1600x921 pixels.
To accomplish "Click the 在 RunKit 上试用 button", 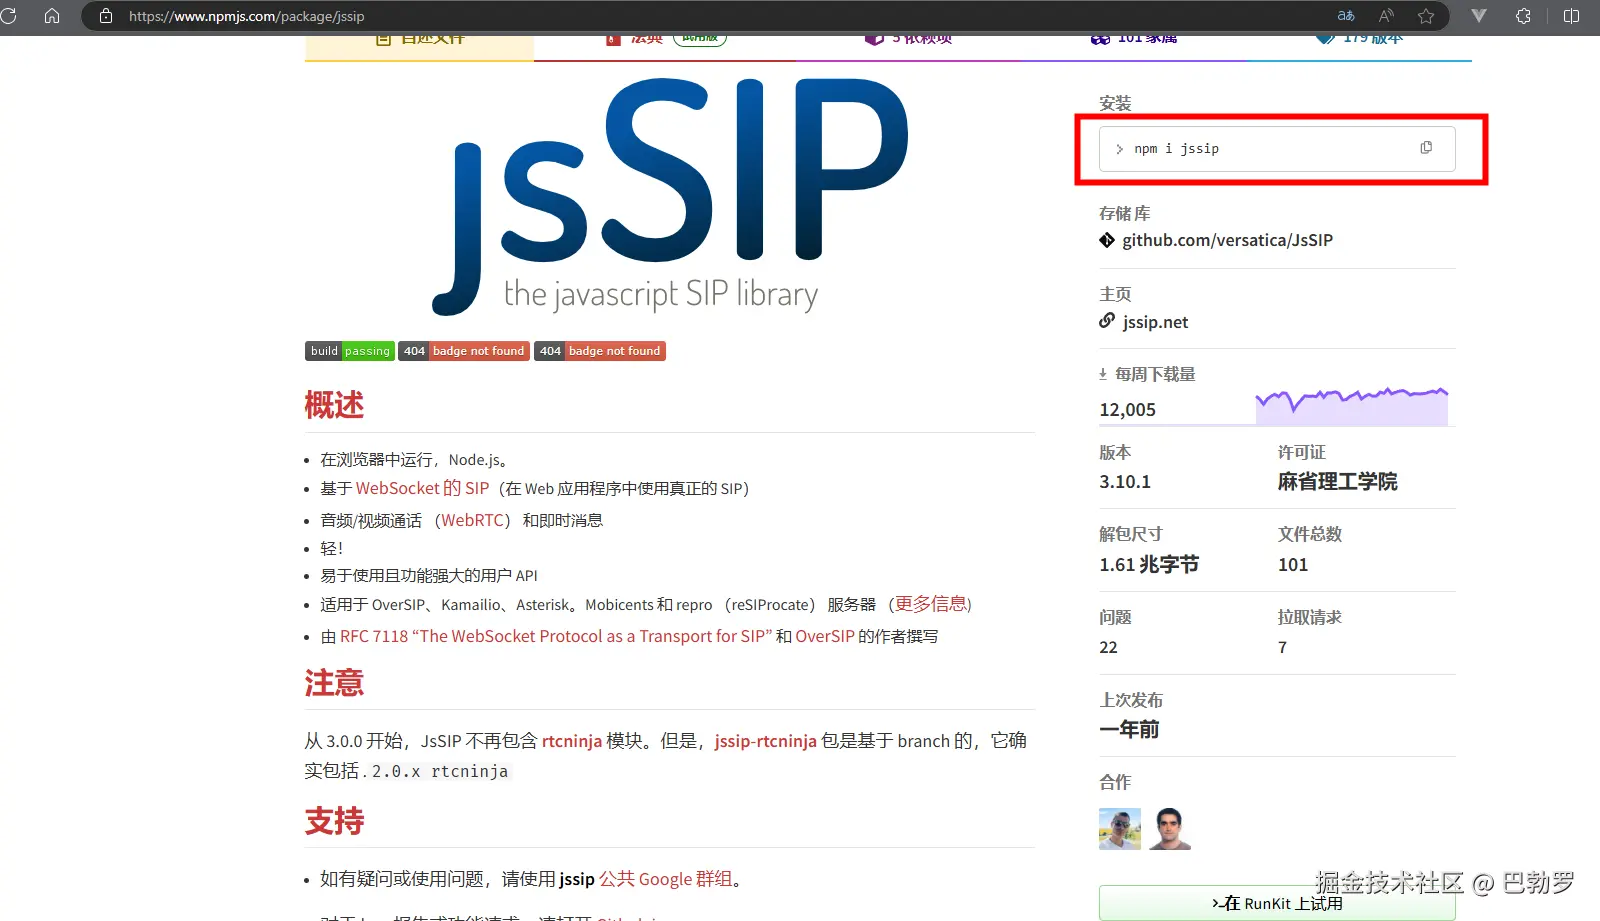I will click(1276, 902).
